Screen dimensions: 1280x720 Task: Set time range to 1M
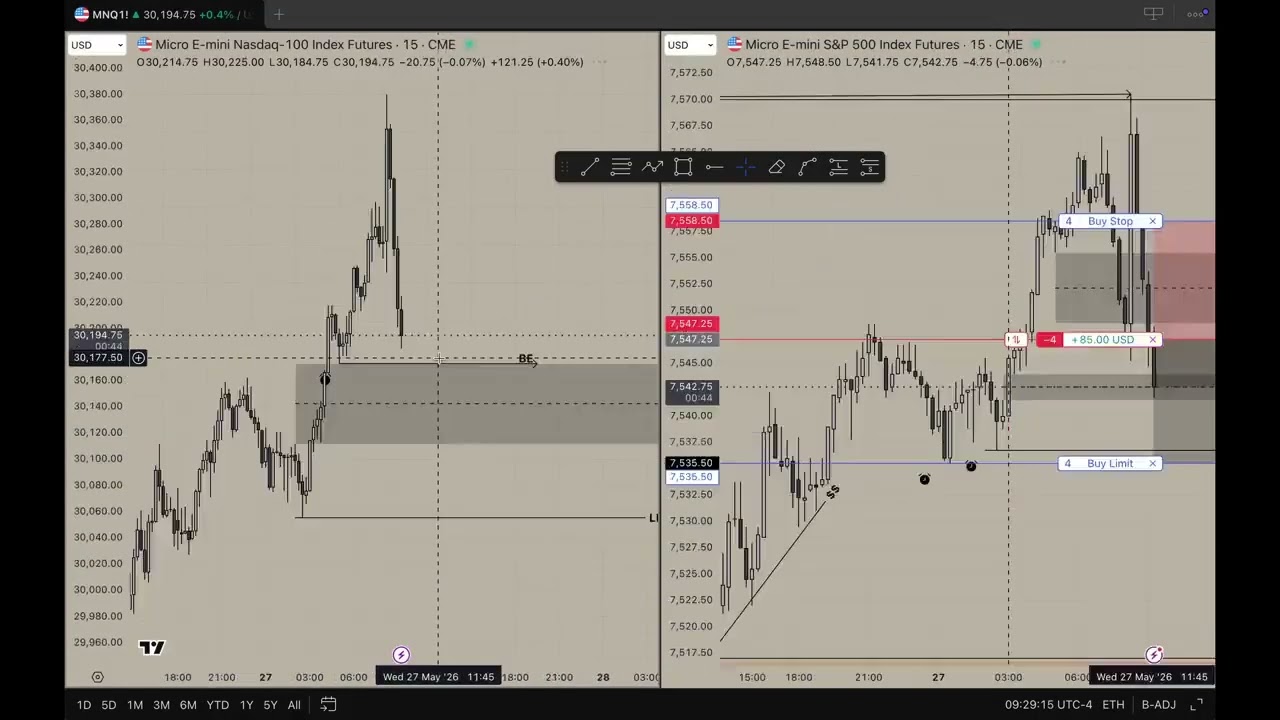click(135, 705)
